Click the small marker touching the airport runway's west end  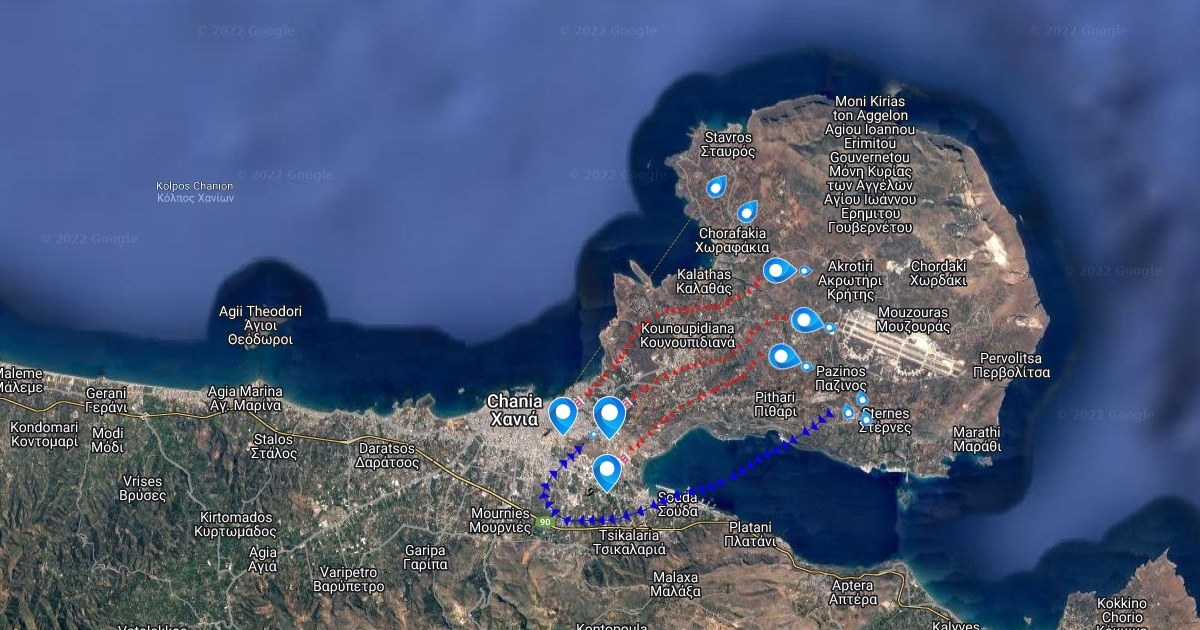[830, 327]
